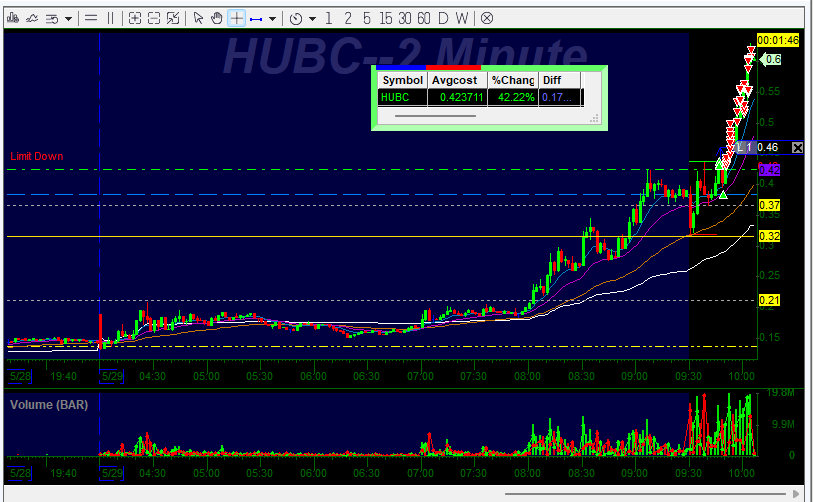
Task: Click the position panel resize grip
Action: (595, 119)
